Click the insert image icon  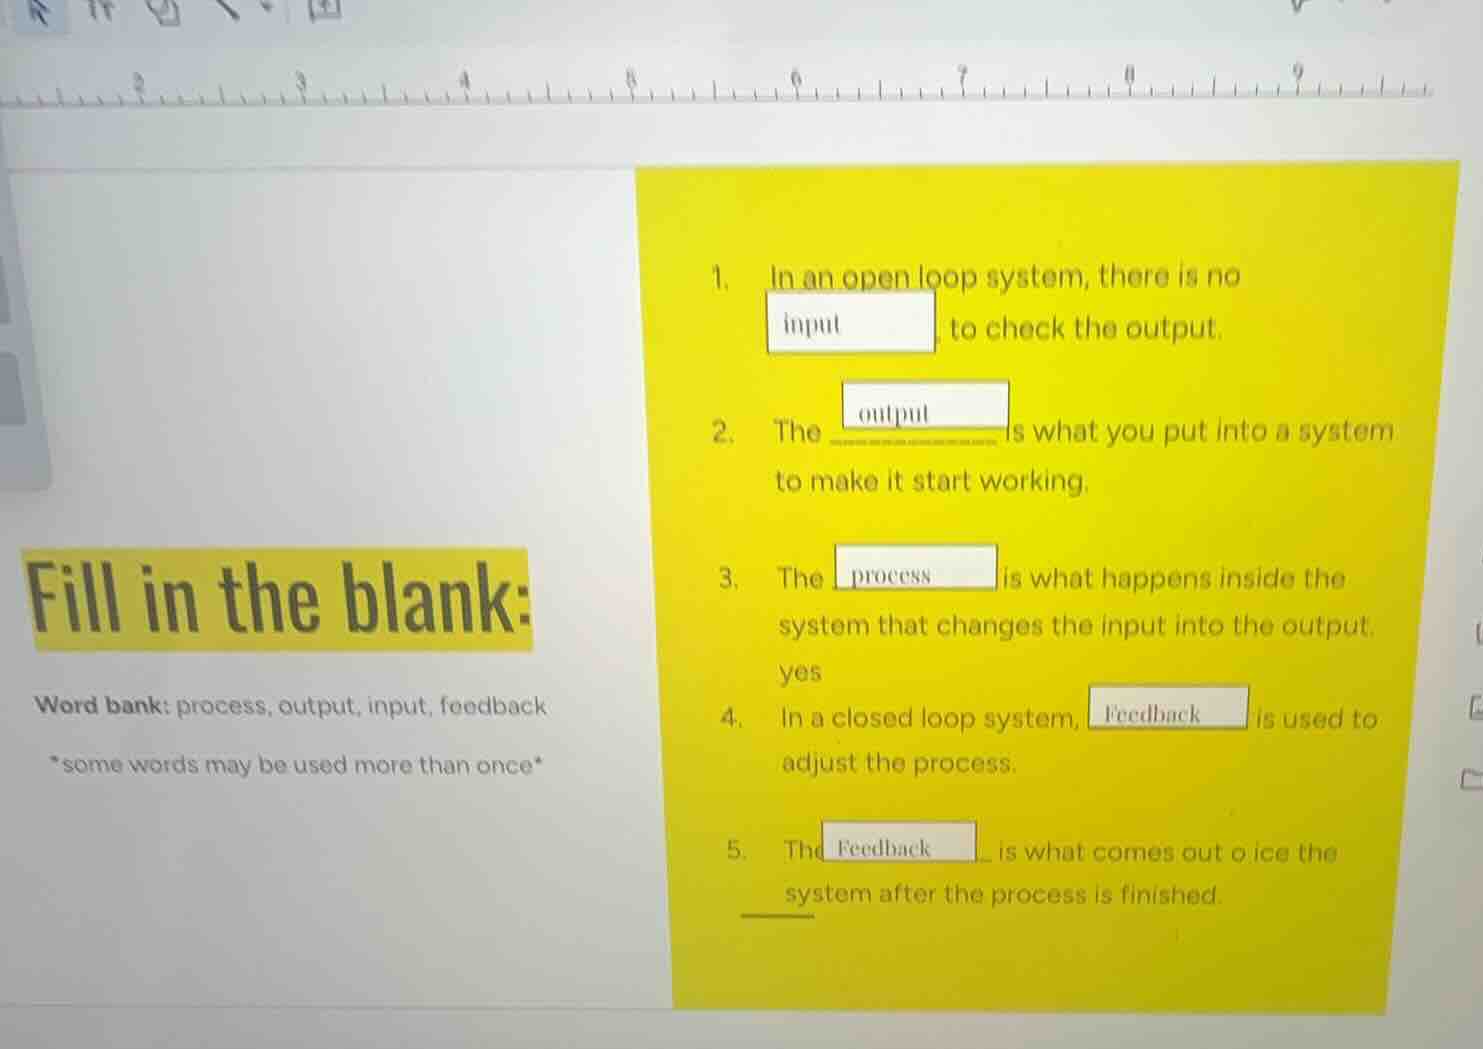326,10
